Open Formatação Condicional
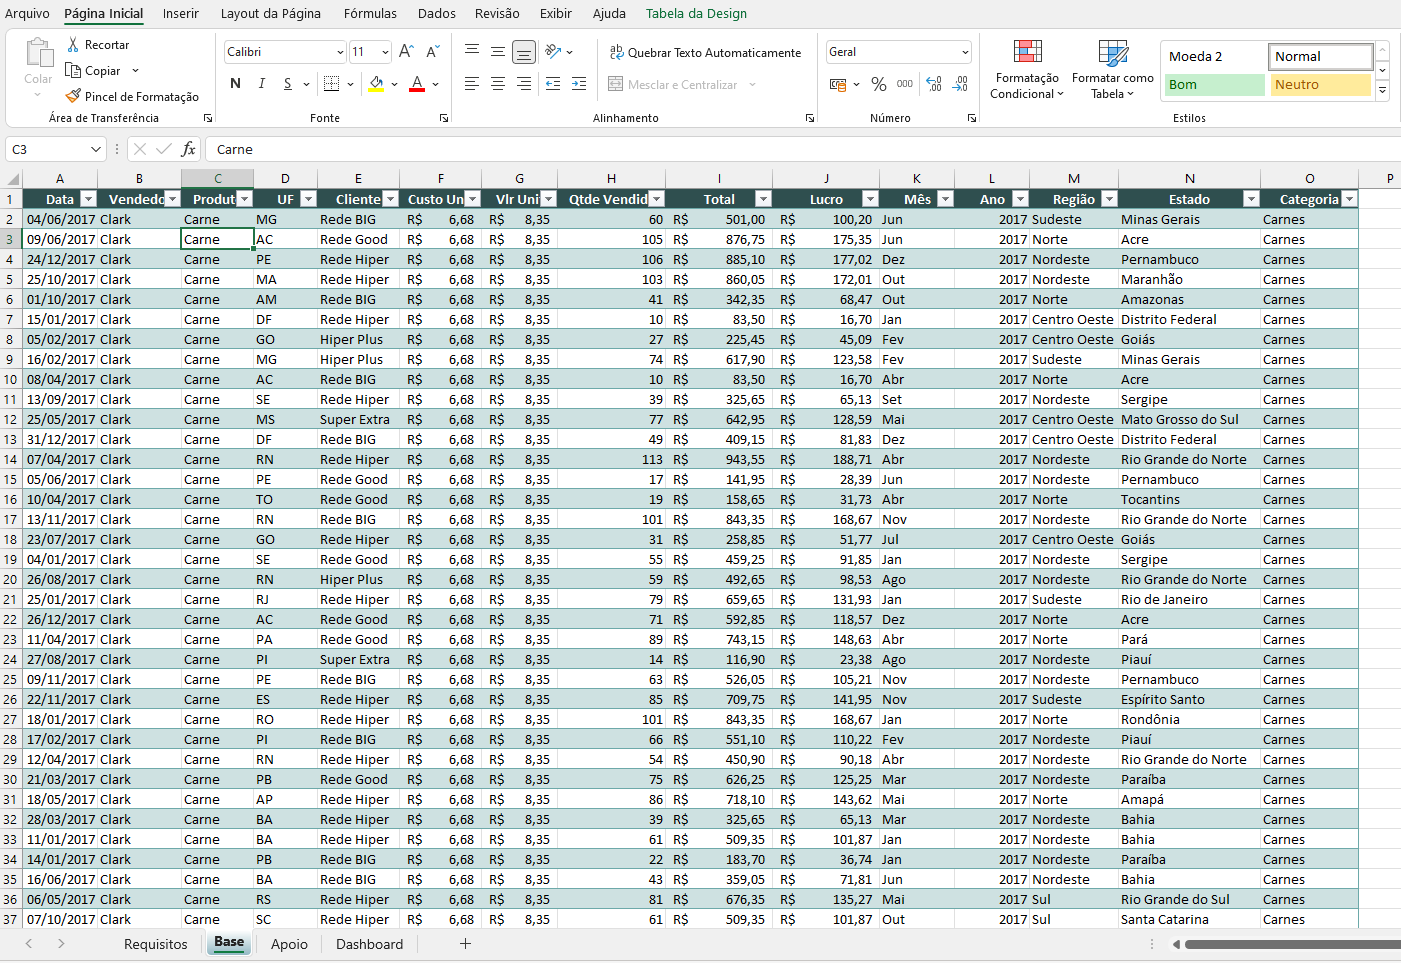Image resolution: width=1401 pixels, height=963 pixels. [1027, 70]
